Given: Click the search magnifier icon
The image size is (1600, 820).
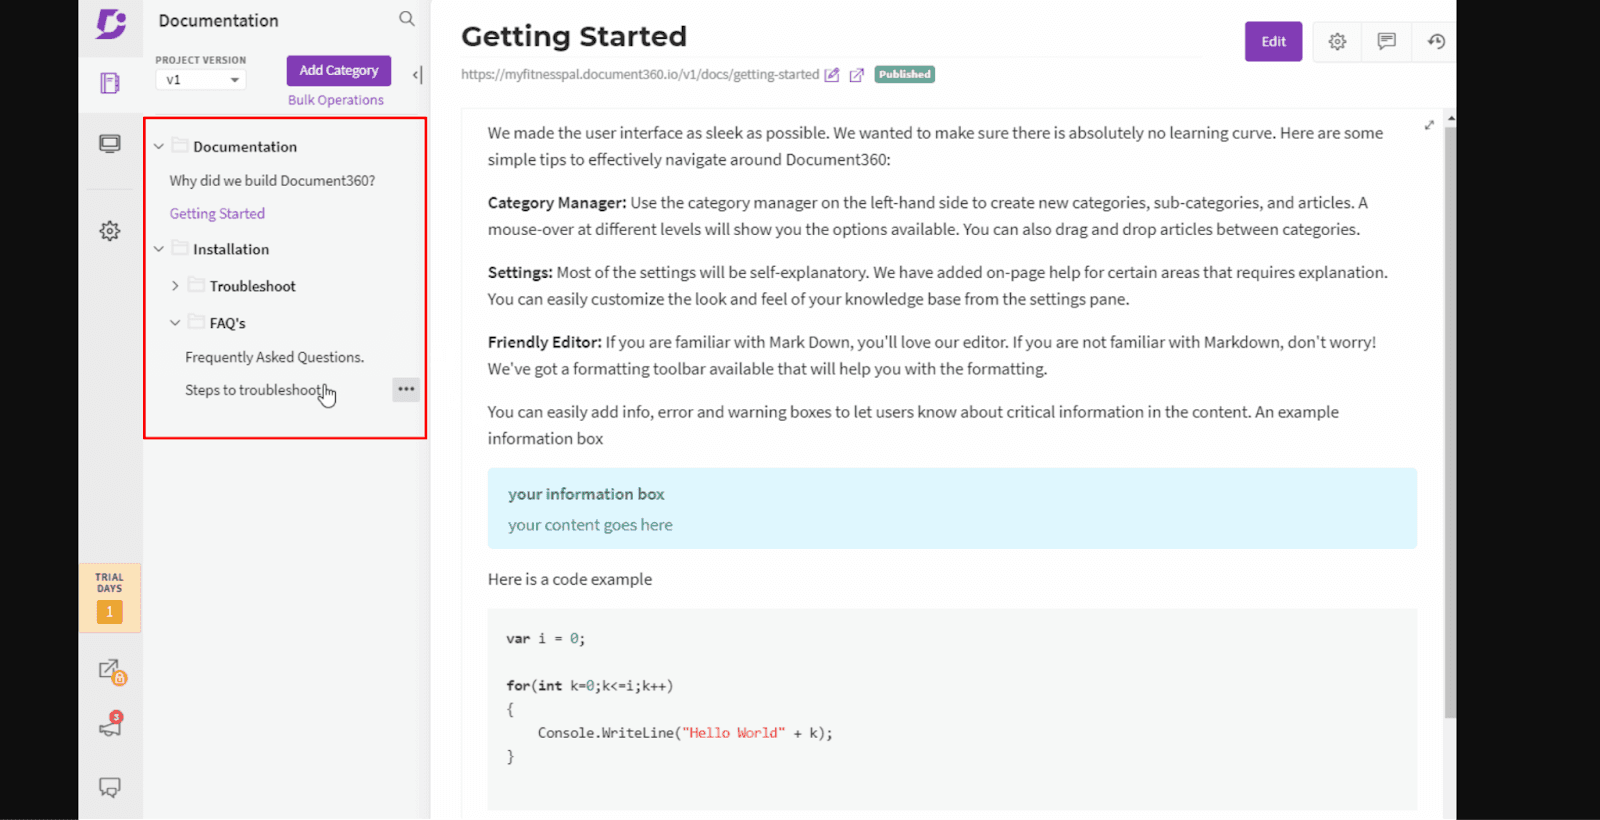Looking at the screenshot, I should [x=407, y=19].
